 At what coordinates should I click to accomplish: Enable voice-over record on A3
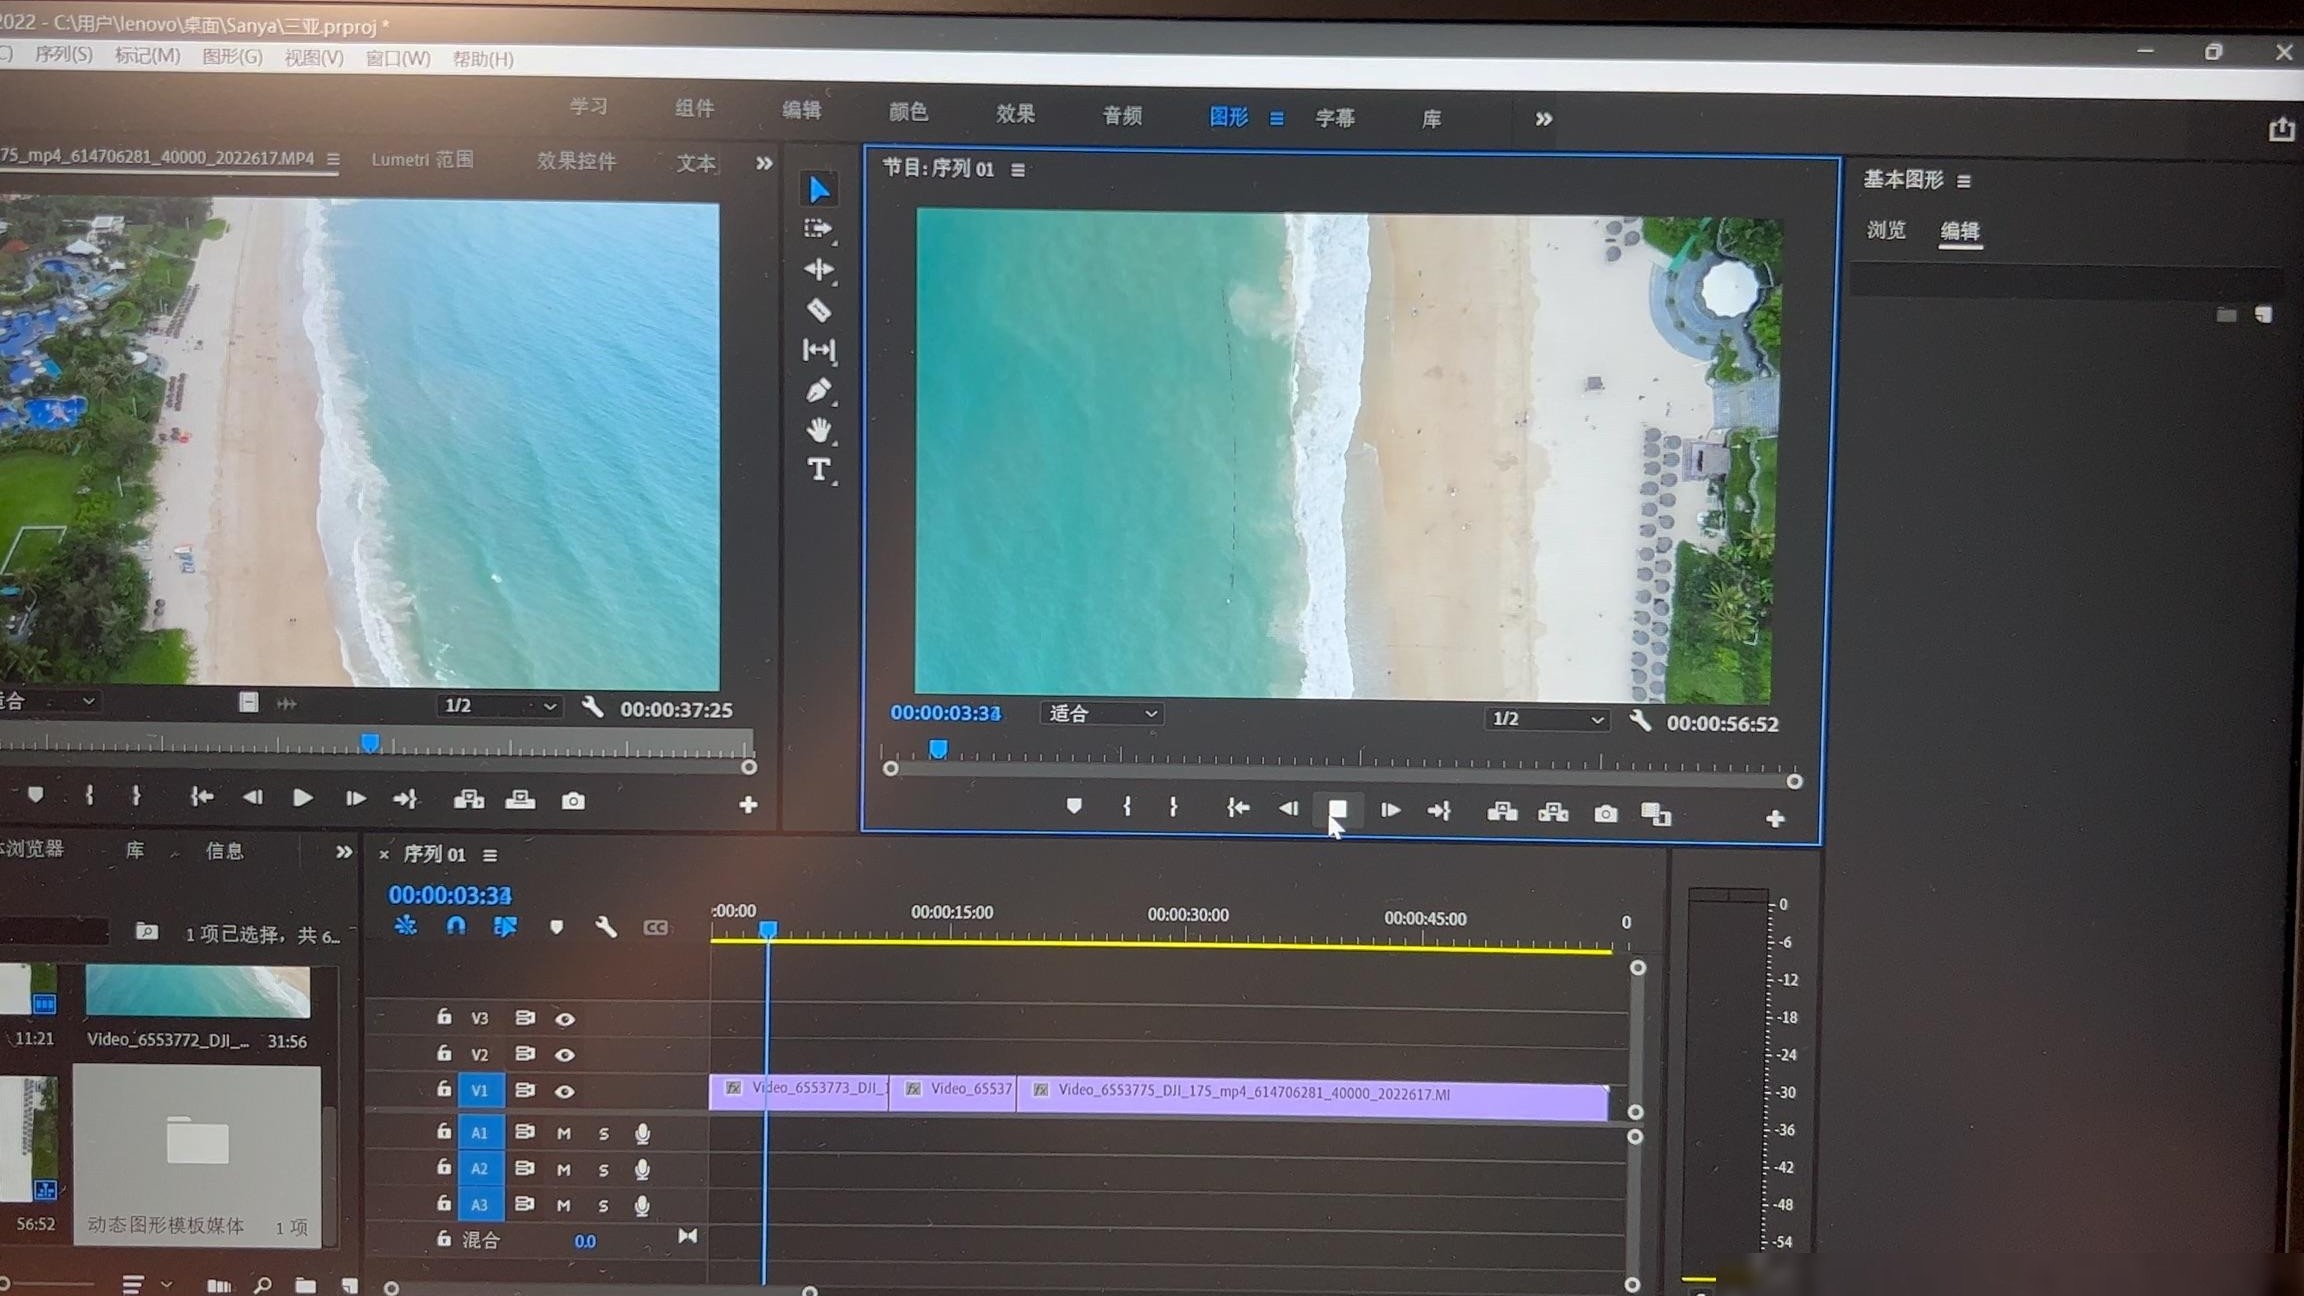[642, 1206]
